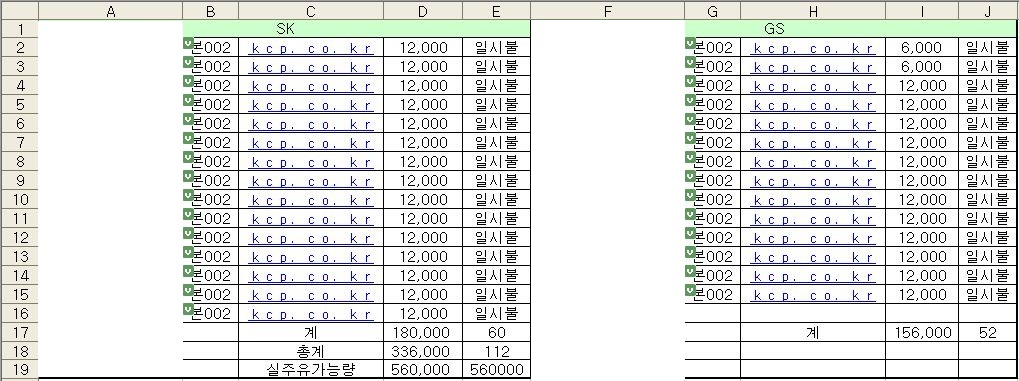Click the Select All corner box

[x=19, y=11]
